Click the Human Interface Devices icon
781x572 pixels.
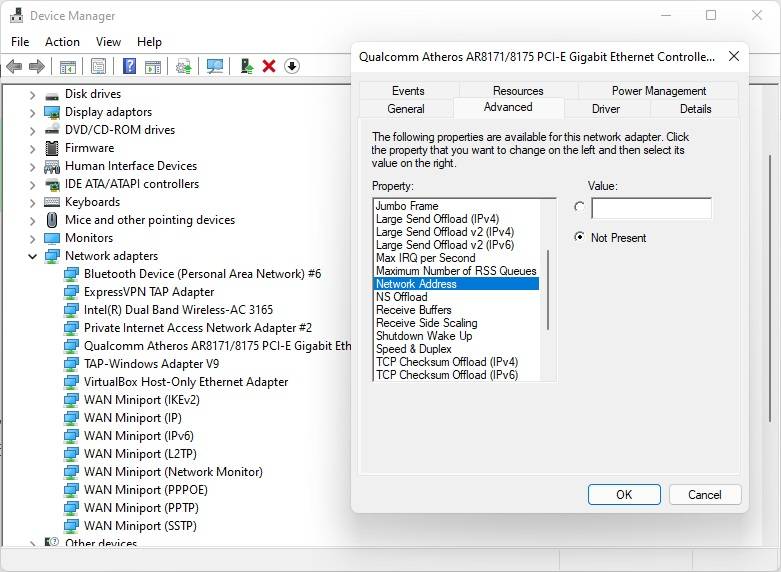click(x=52, y=166)
